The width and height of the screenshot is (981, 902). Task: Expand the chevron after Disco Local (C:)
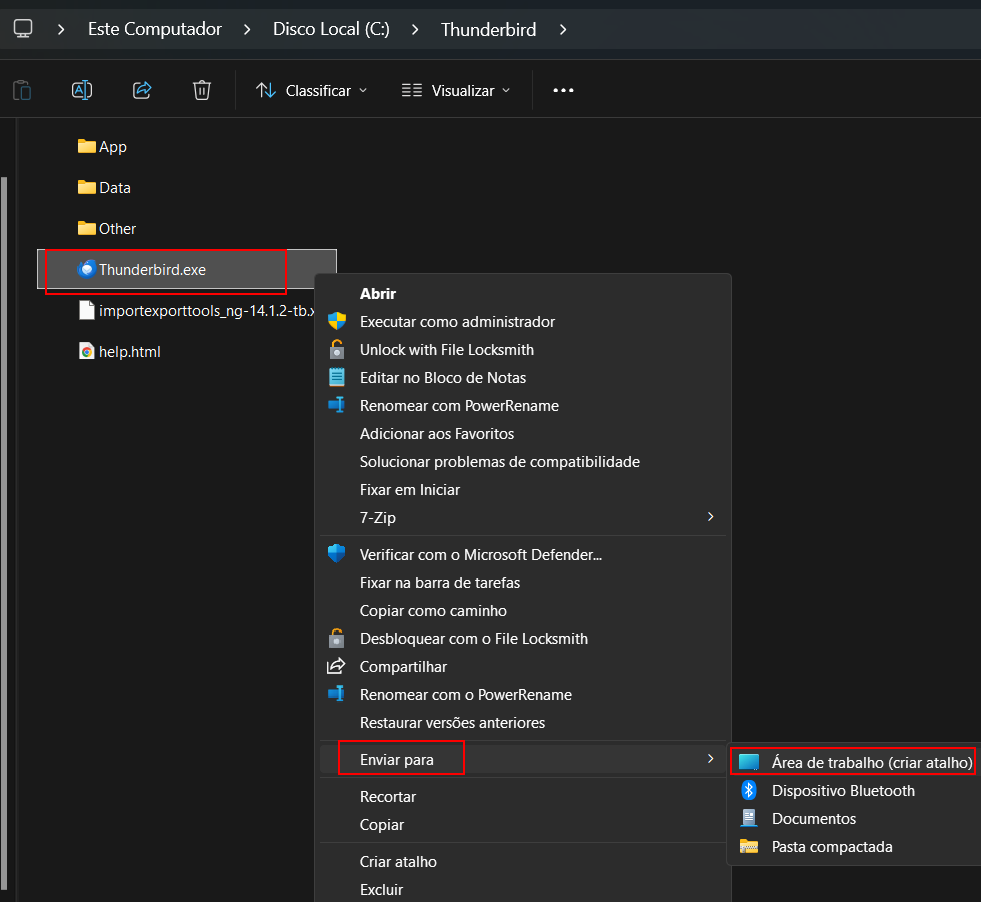(x=415, y=29)
